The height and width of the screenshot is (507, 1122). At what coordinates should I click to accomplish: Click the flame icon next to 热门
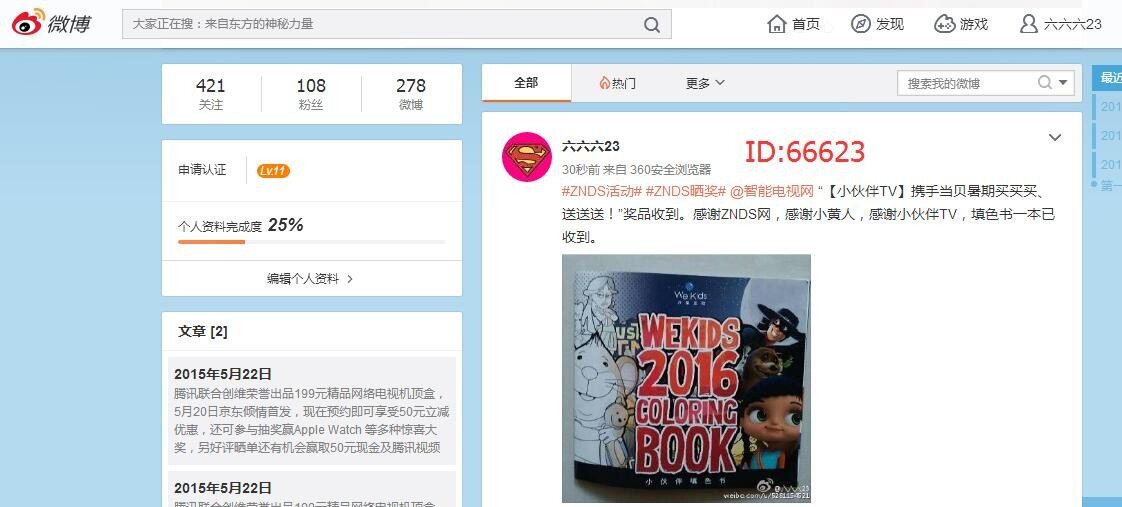coord(604,83)
